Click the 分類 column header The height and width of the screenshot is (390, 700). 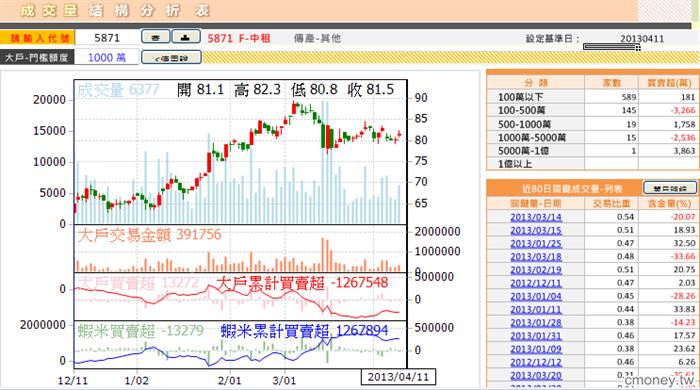[x=535, y=83]
